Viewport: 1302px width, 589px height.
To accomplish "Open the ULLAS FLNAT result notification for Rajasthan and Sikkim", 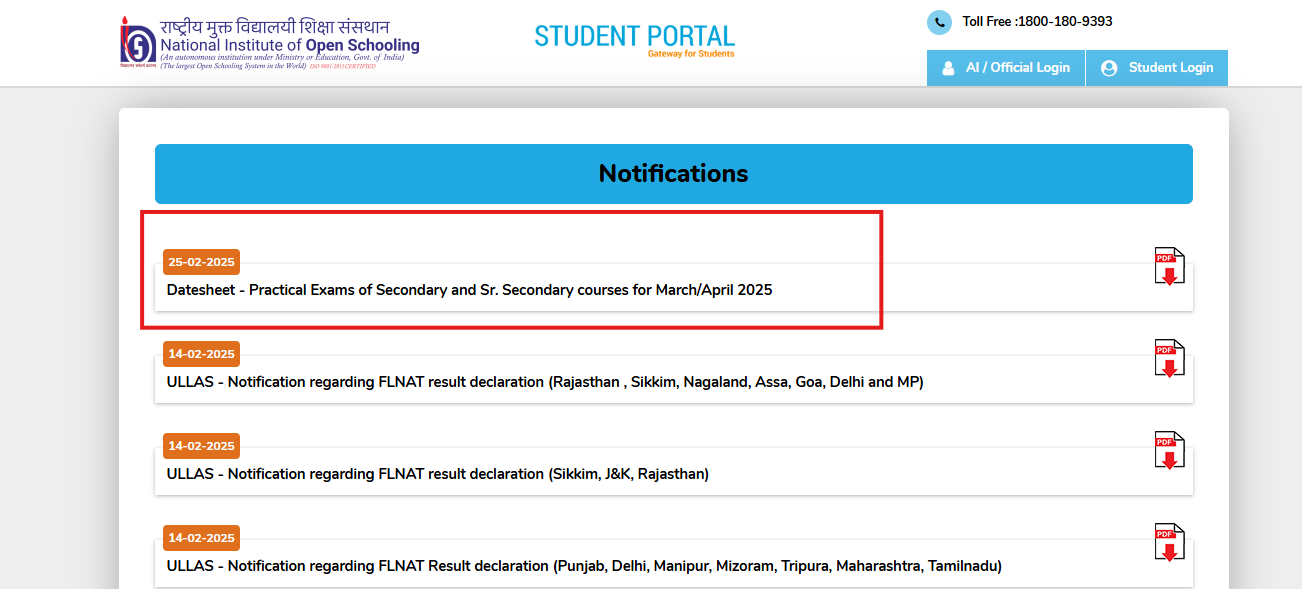I will click(x=543, y=382).
